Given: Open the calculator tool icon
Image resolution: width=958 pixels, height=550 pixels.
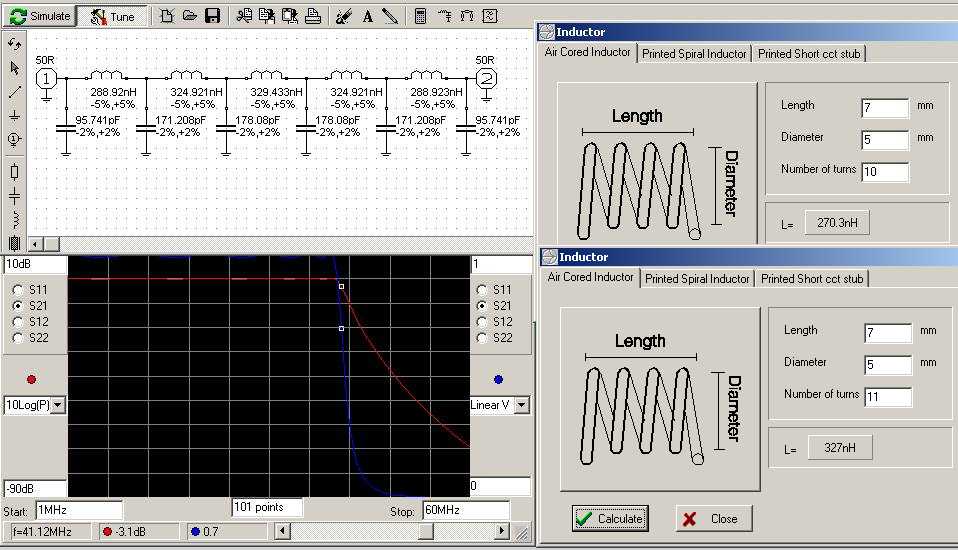Looking at the screenshot, I should click(420, 16).
